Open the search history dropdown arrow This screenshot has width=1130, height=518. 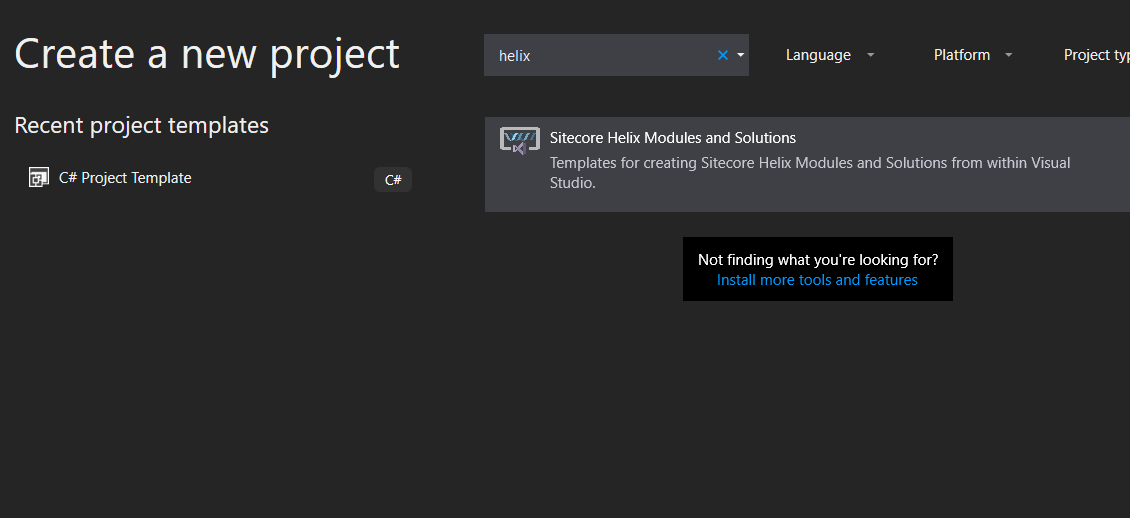[x=740, y=55]
